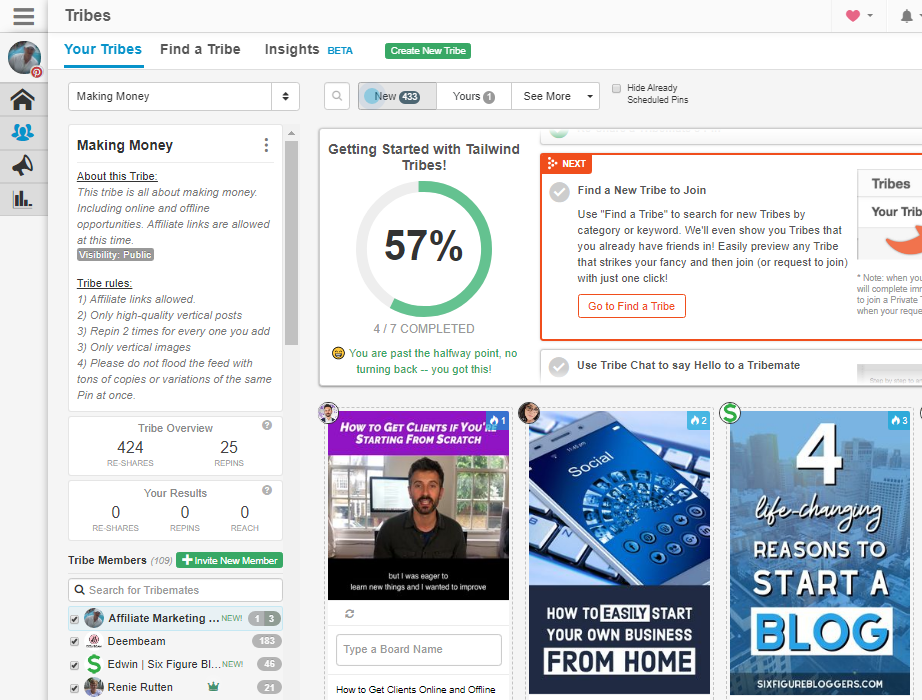922x700 pixels.
Task: Click Invite New Member button
Action: (x=229, y=560)
